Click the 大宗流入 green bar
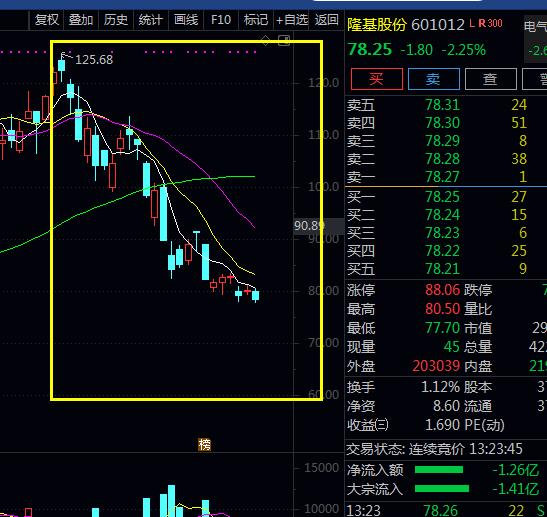547x517 pixels. (442, 489)
